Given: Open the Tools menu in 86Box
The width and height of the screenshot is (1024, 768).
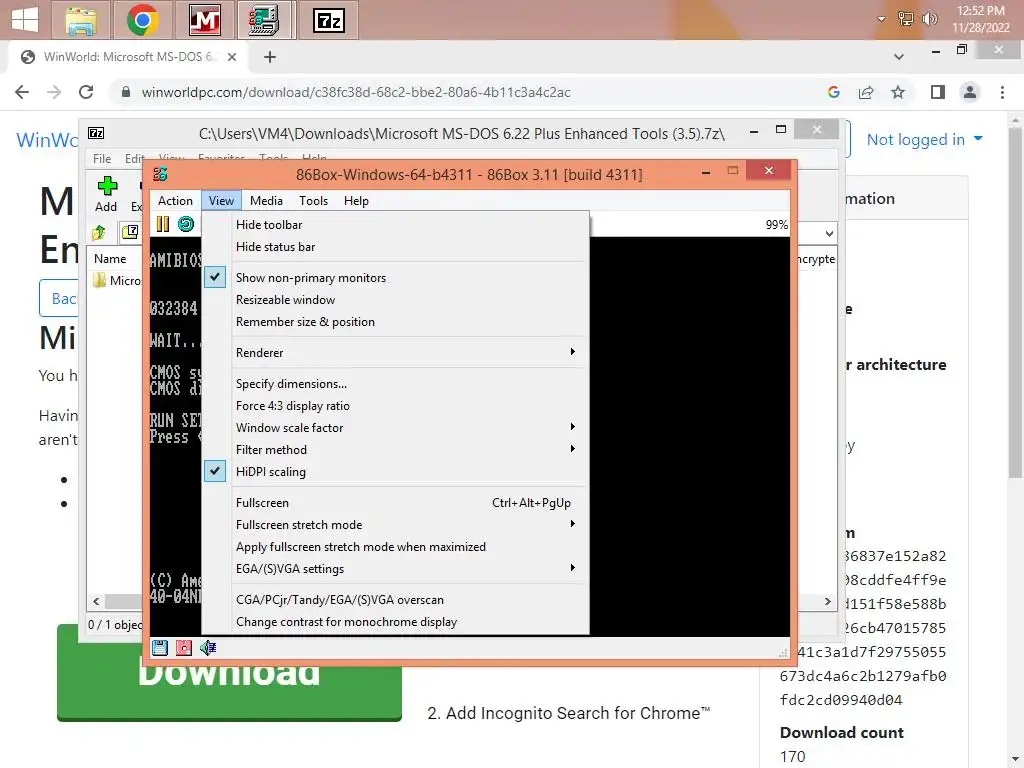Looking at the screenshot, I should (313, 200).
